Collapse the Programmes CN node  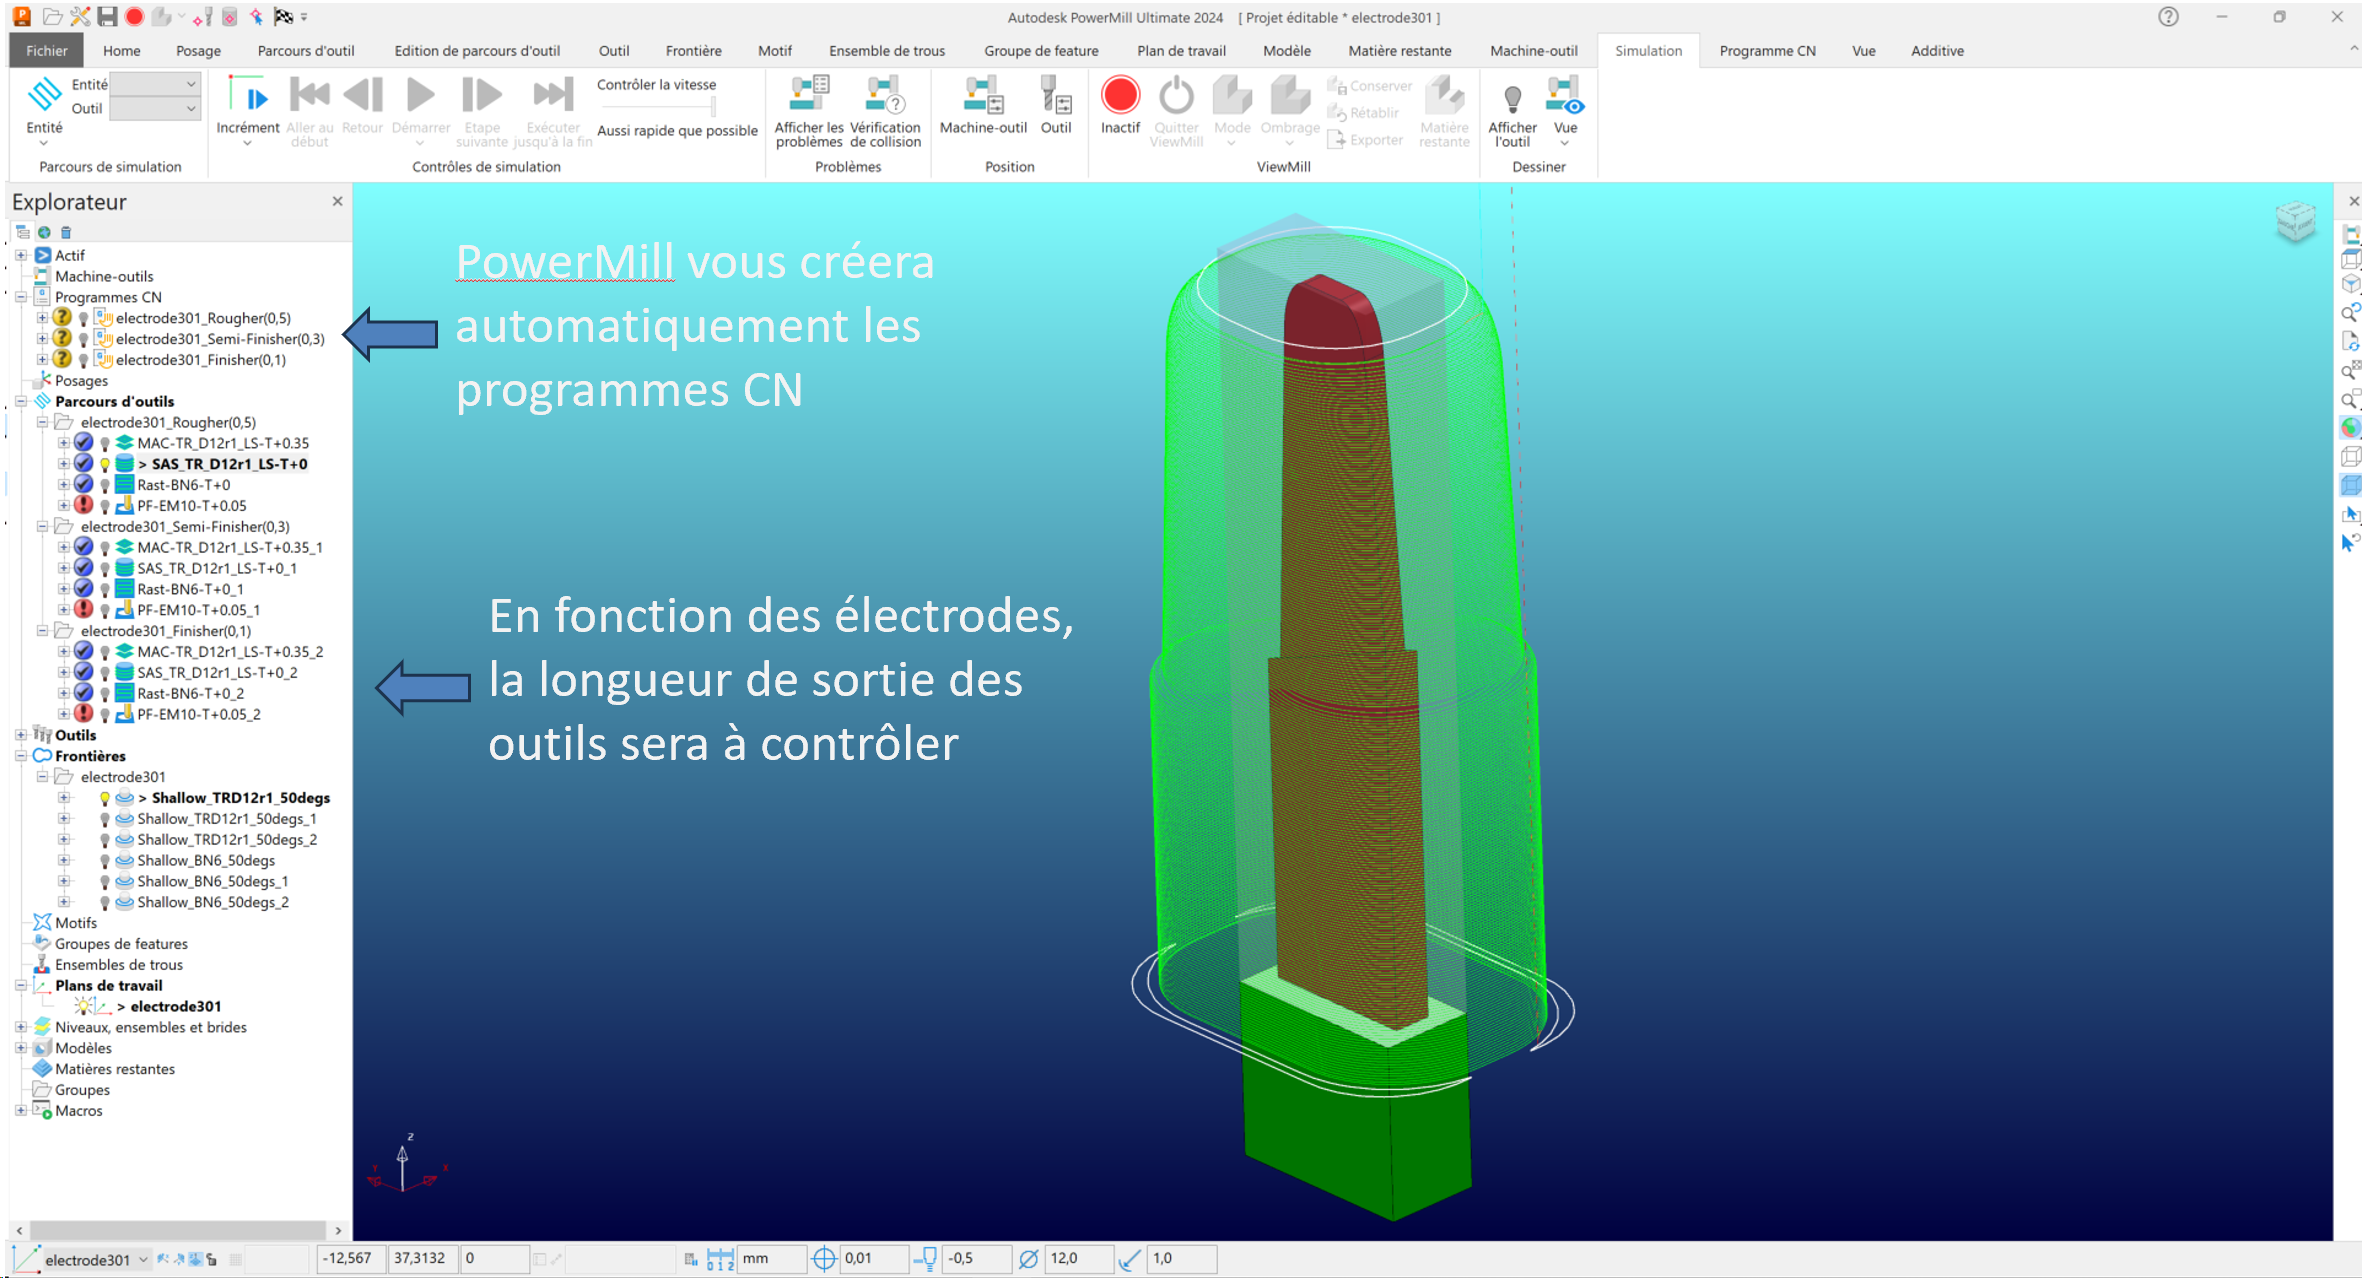[21, 297]
